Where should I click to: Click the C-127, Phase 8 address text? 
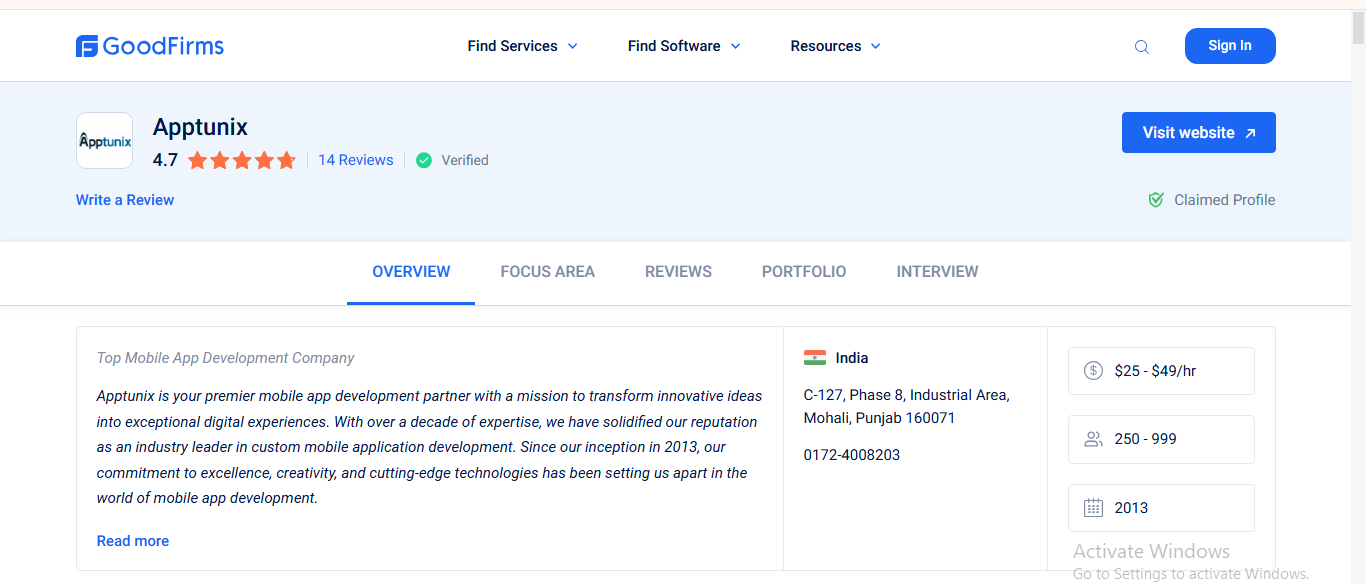pos(907,406)
